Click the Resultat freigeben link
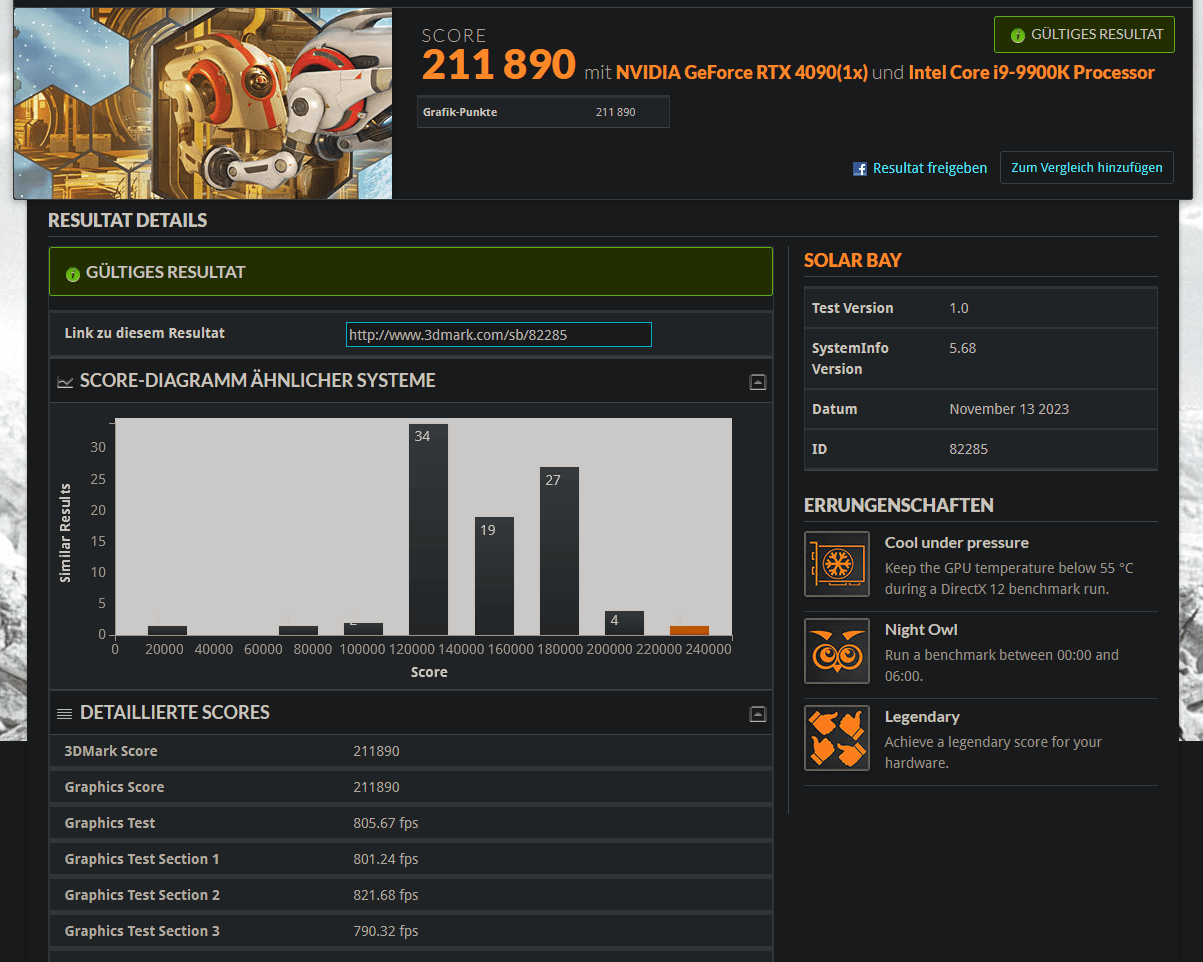The height and width of the screenshot is (962, 1203). coord(929,168)
